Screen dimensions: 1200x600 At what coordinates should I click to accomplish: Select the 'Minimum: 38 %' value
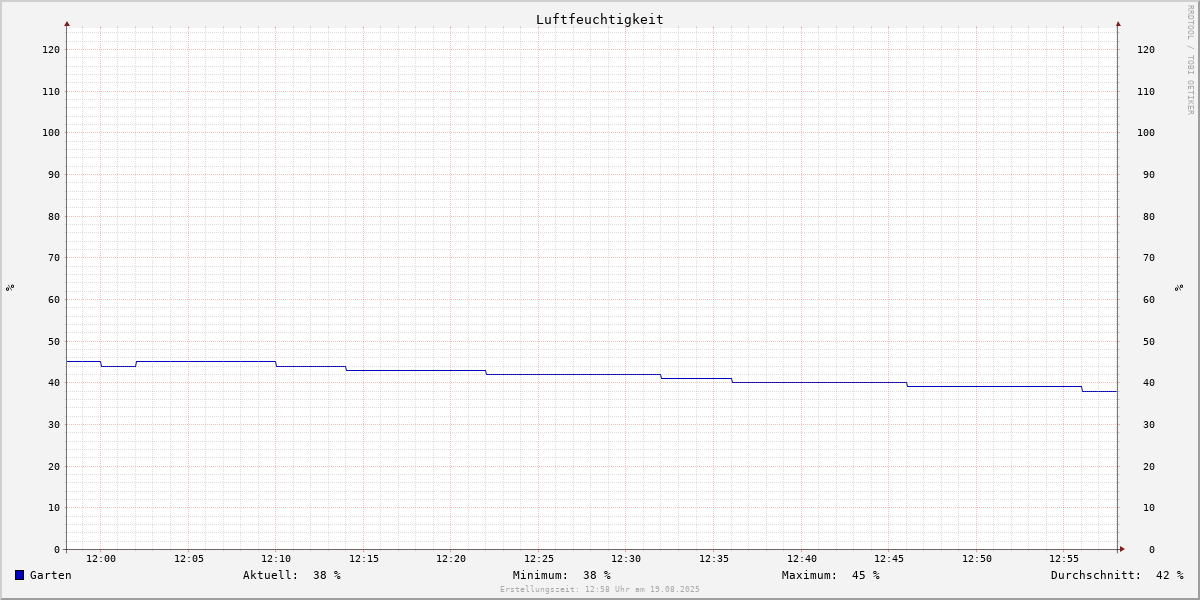pyautogui.click(x=562, y=575)
